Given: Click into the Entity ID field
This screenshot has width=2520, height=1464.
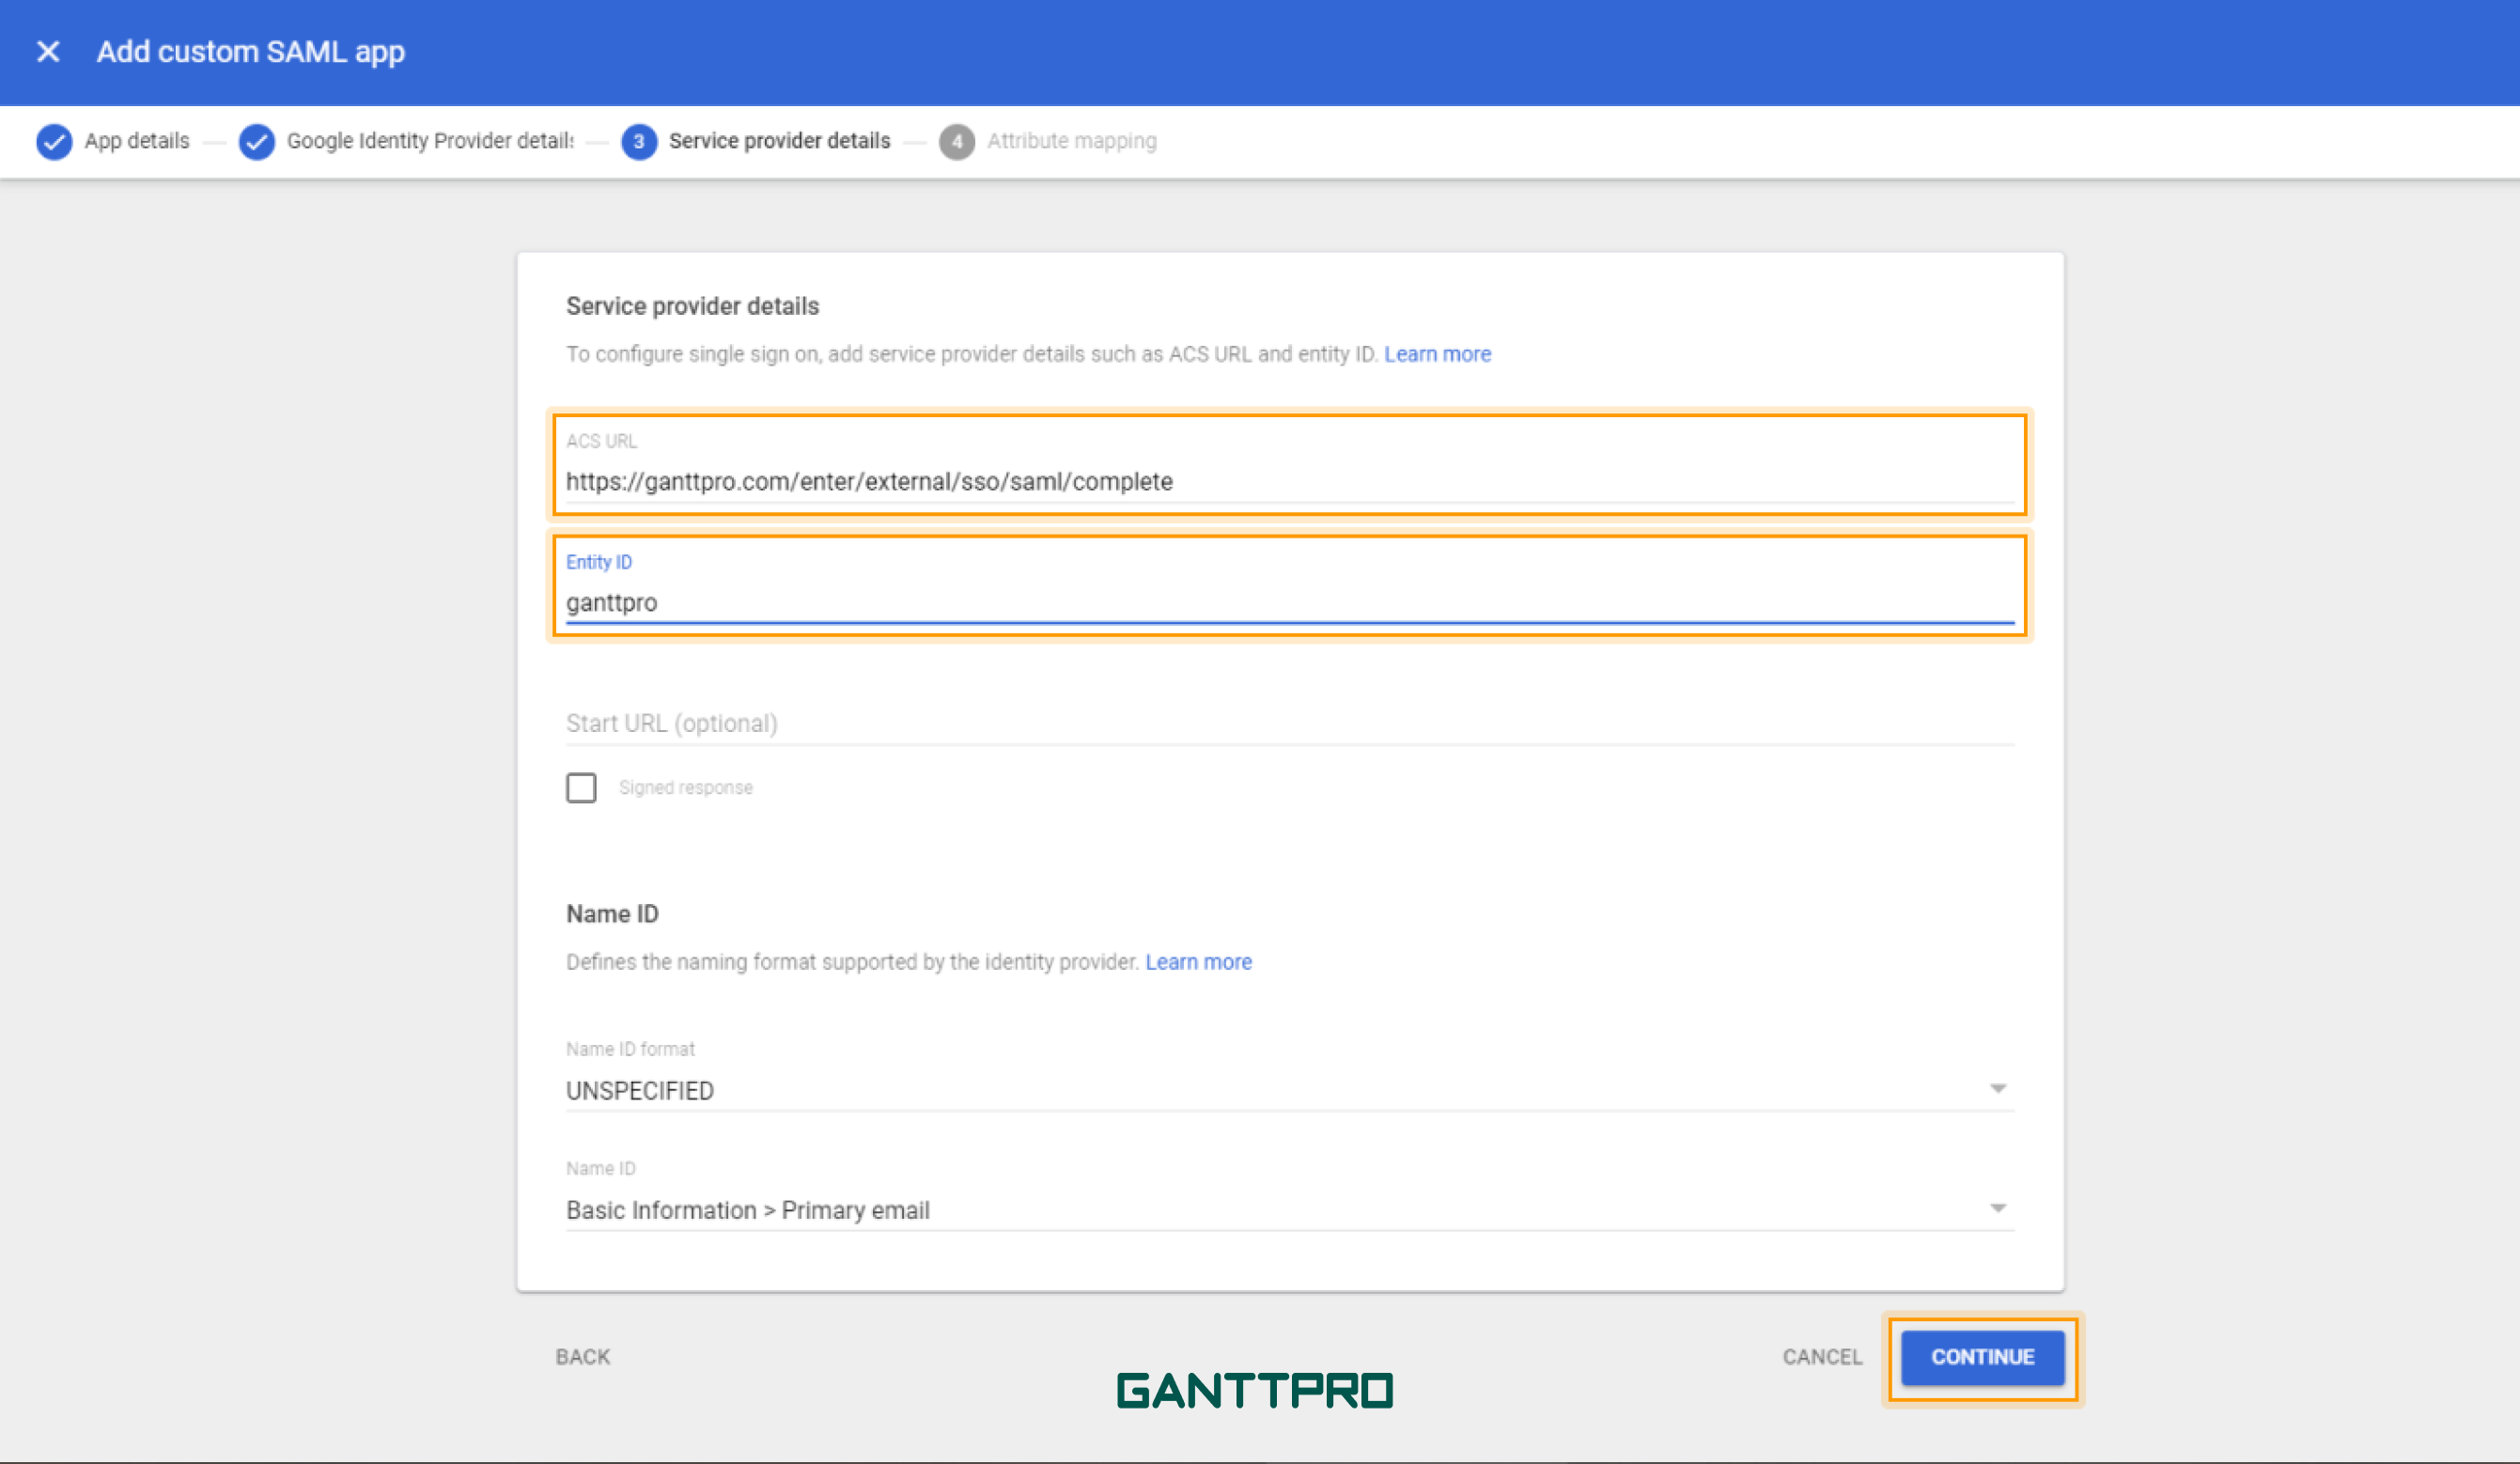Looking at the screenshot, I should click(1290, 602).
